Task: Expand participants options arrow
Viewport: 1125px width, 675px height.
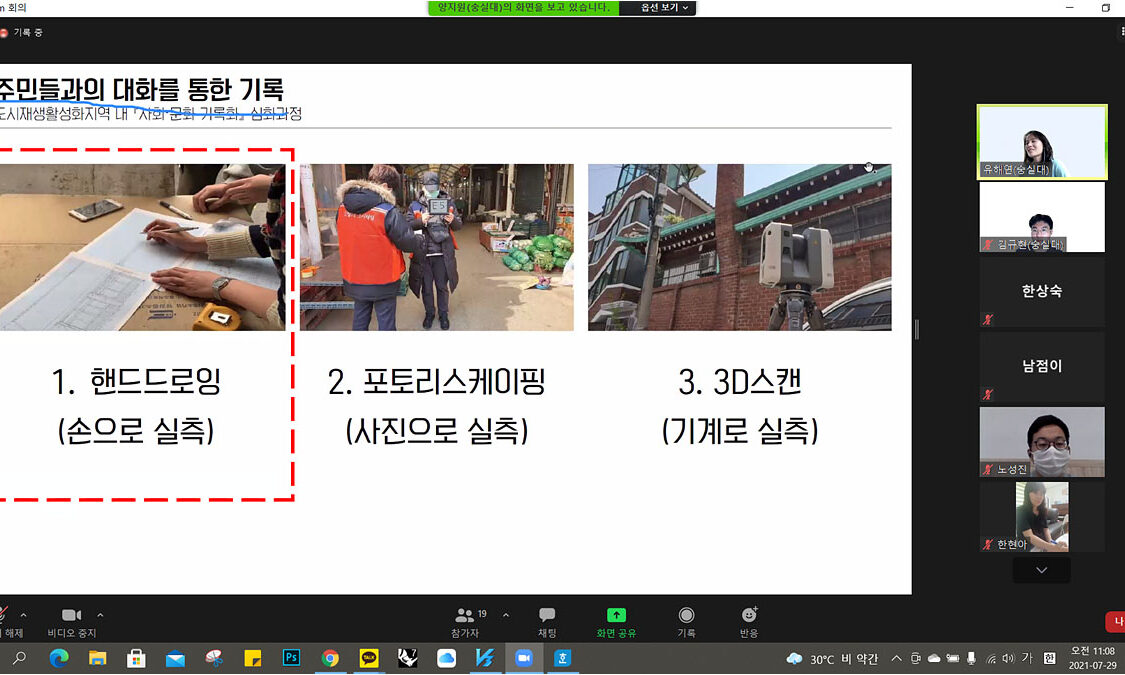Action: (505, 615)
